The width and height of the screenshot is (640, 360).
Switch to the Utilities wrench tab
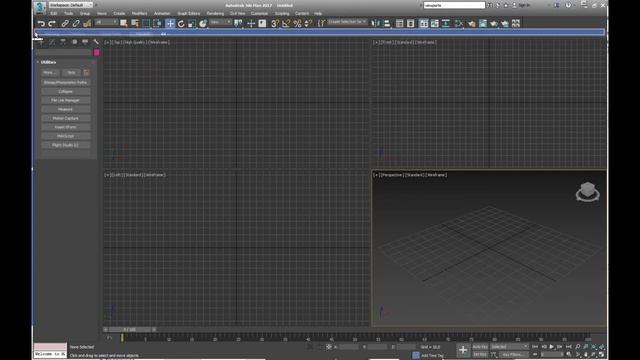[96, 42]
